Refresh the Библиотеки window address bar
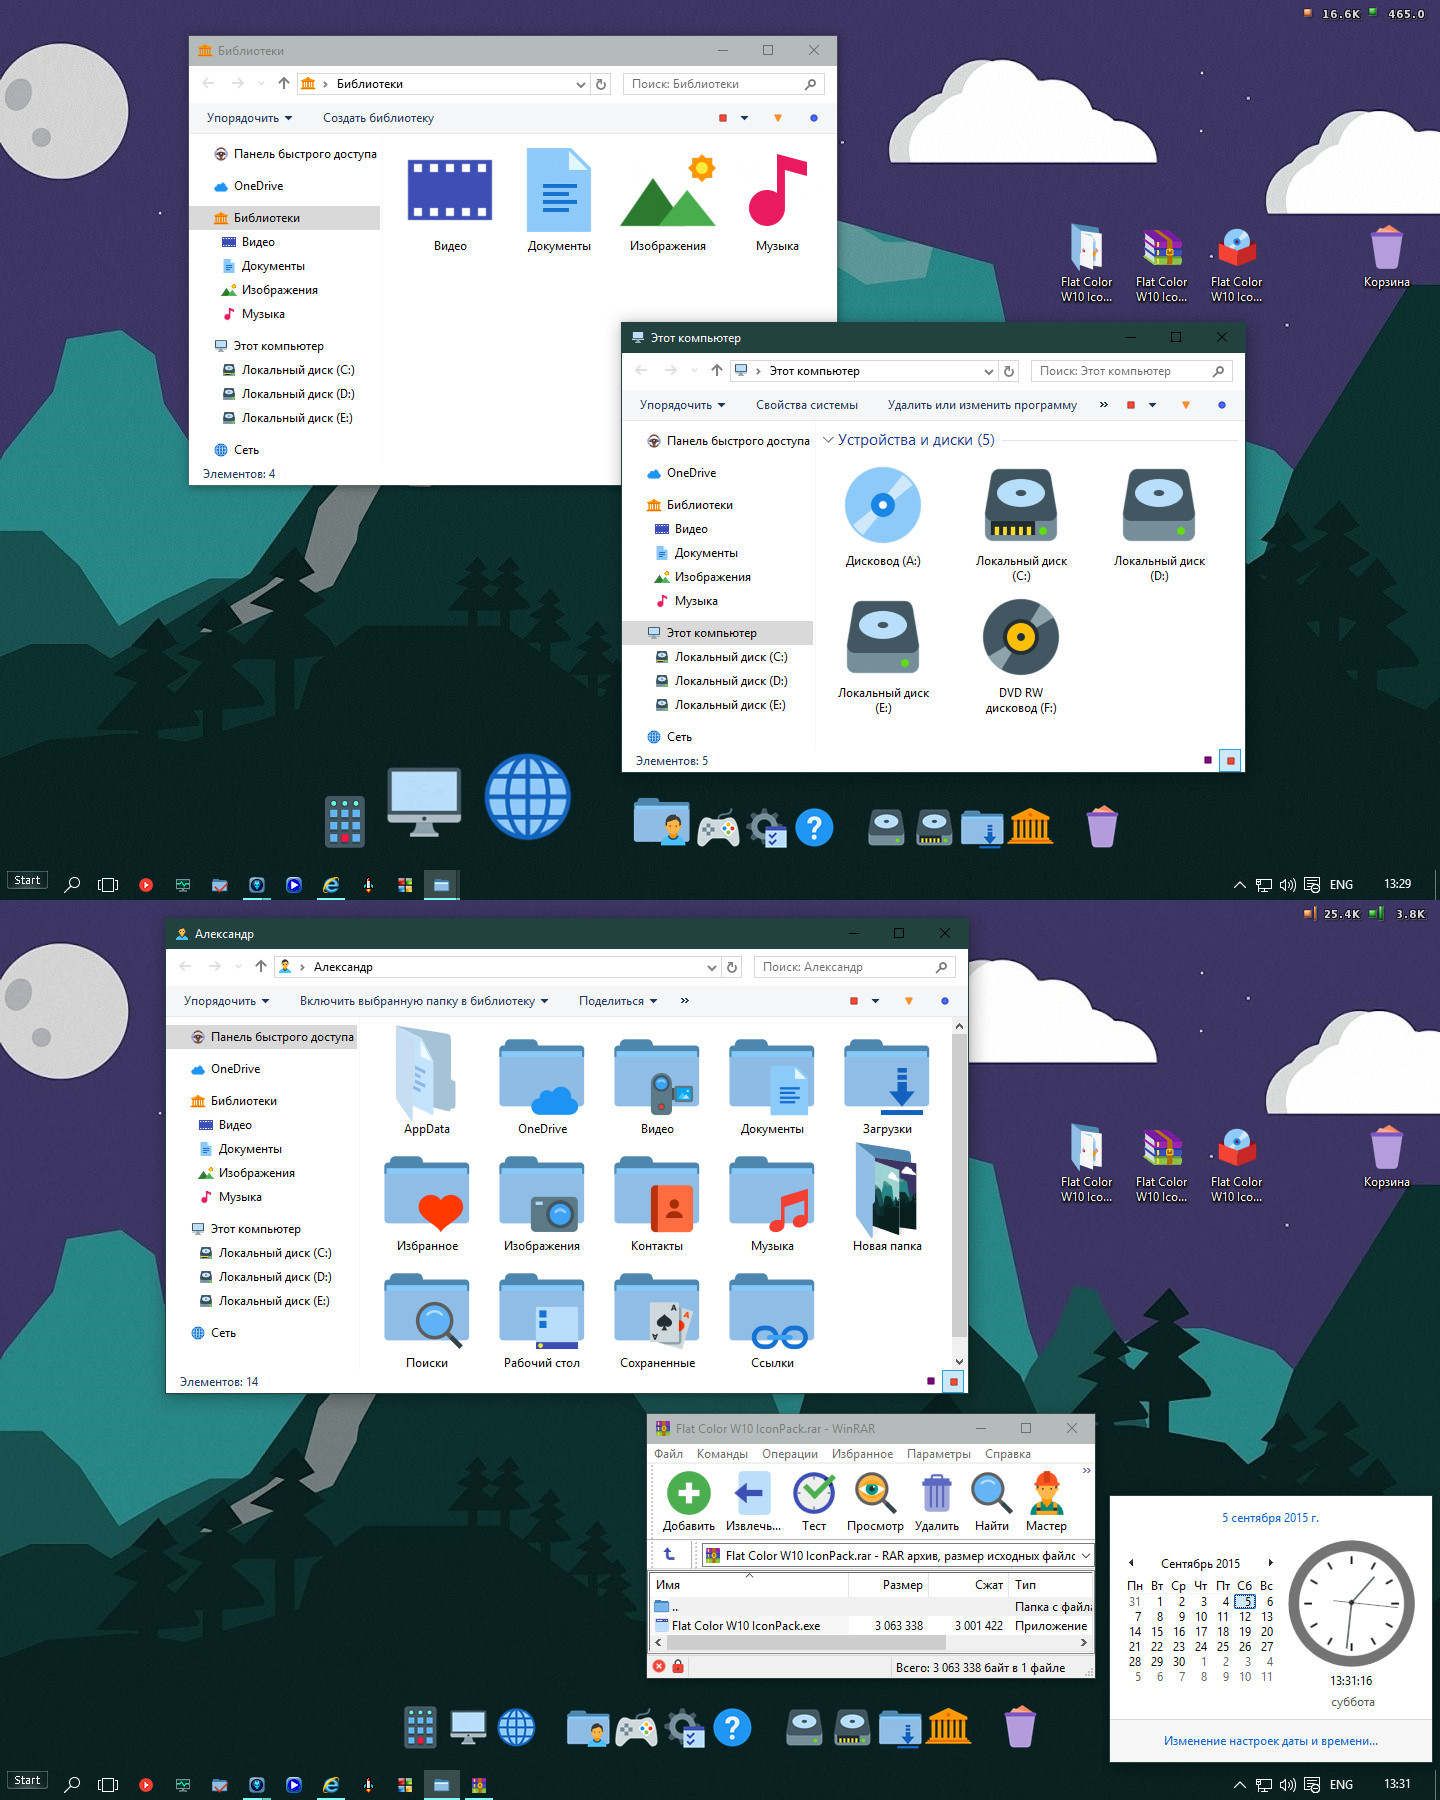Image resolution: width=1440 pixels, height=1800 pixels. [601, 84]
